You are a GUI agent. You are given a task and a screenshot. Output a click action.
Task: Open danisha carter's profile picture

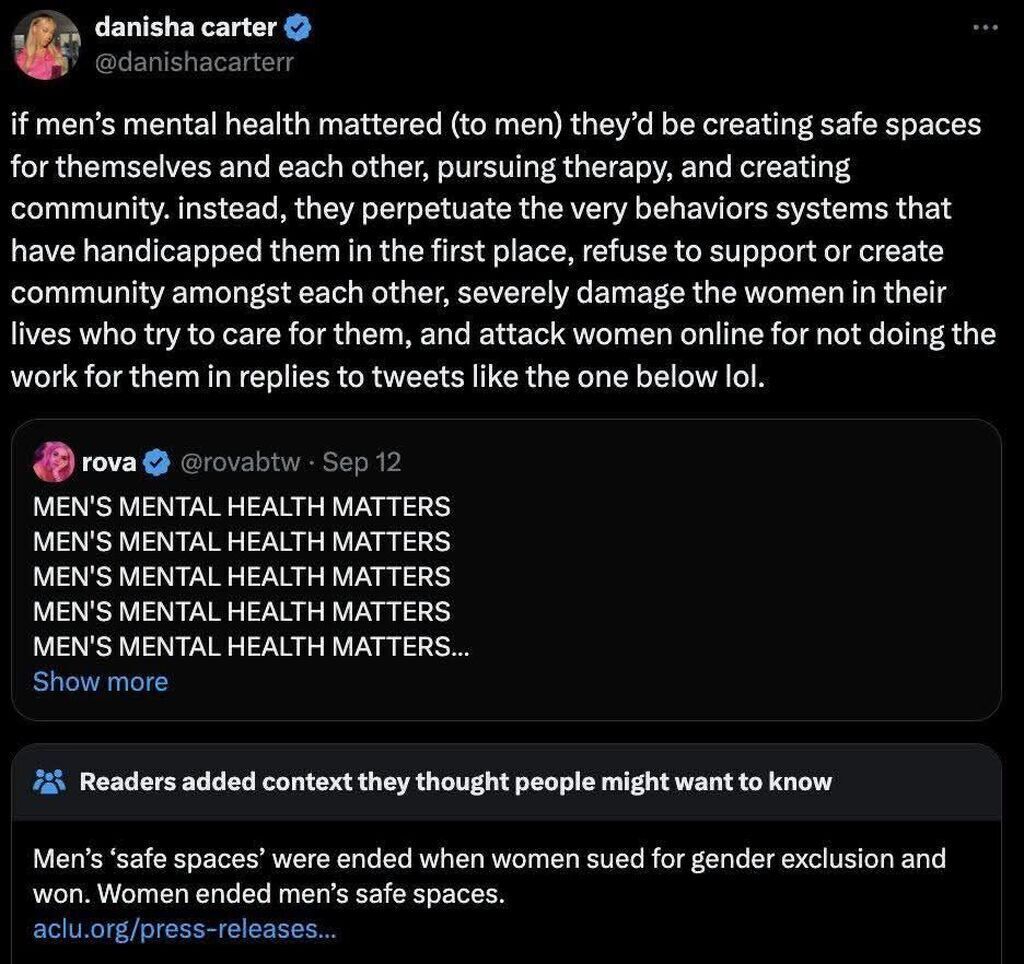coord(46,45)
